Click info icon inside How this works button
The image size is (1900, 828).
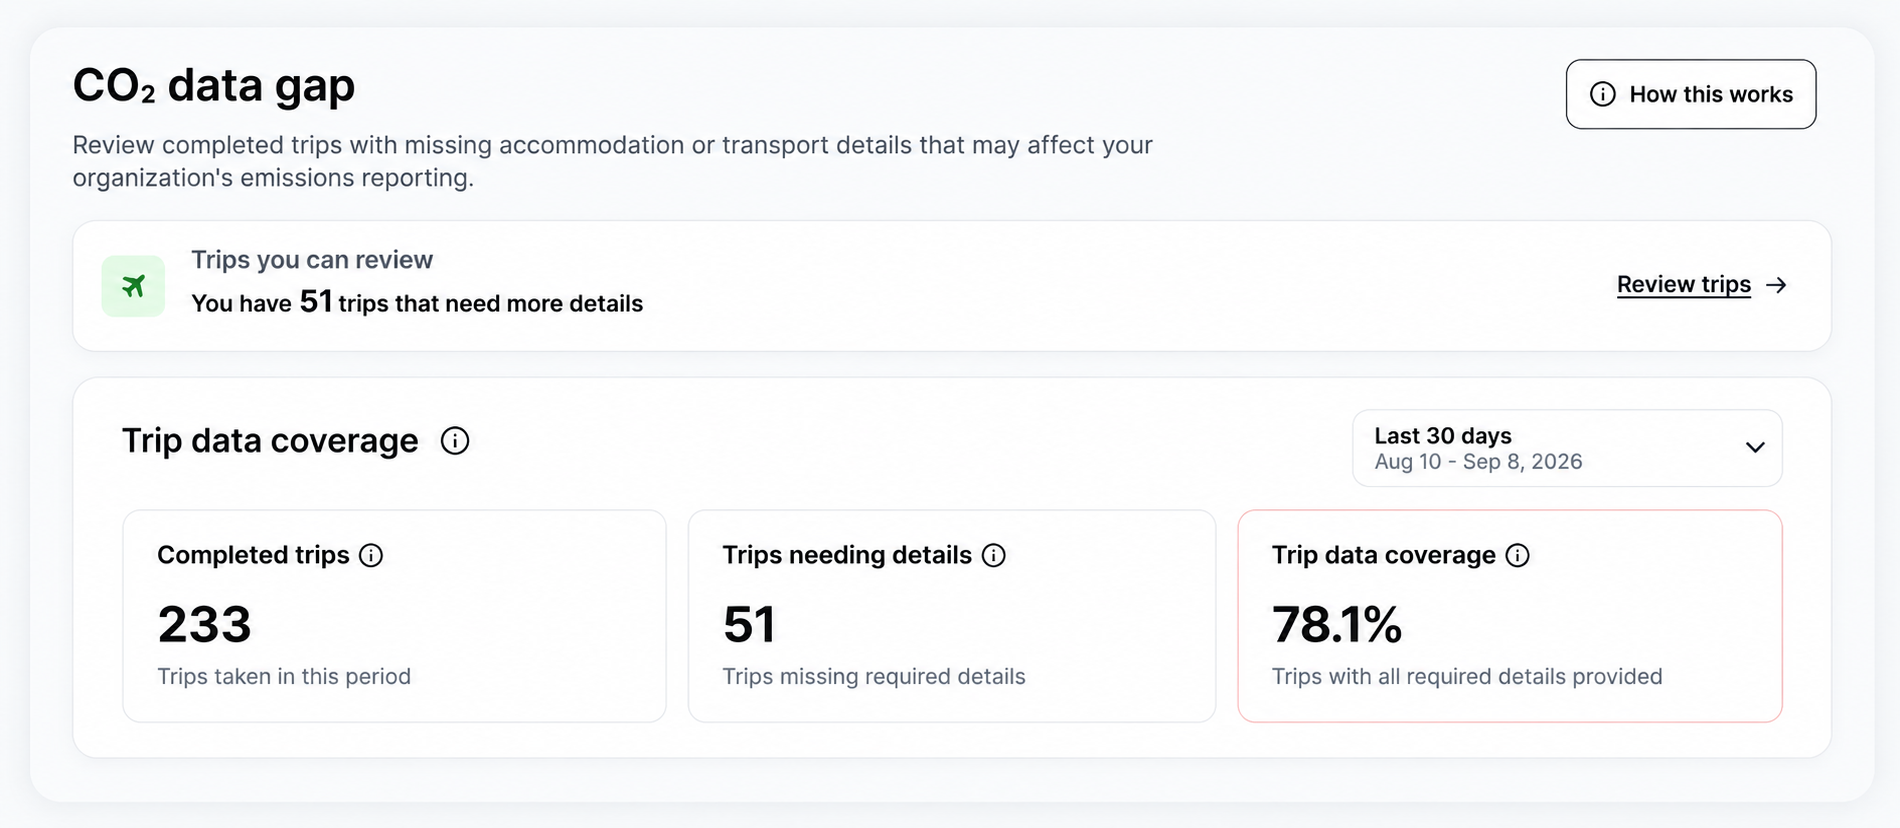coord(1603,94)
